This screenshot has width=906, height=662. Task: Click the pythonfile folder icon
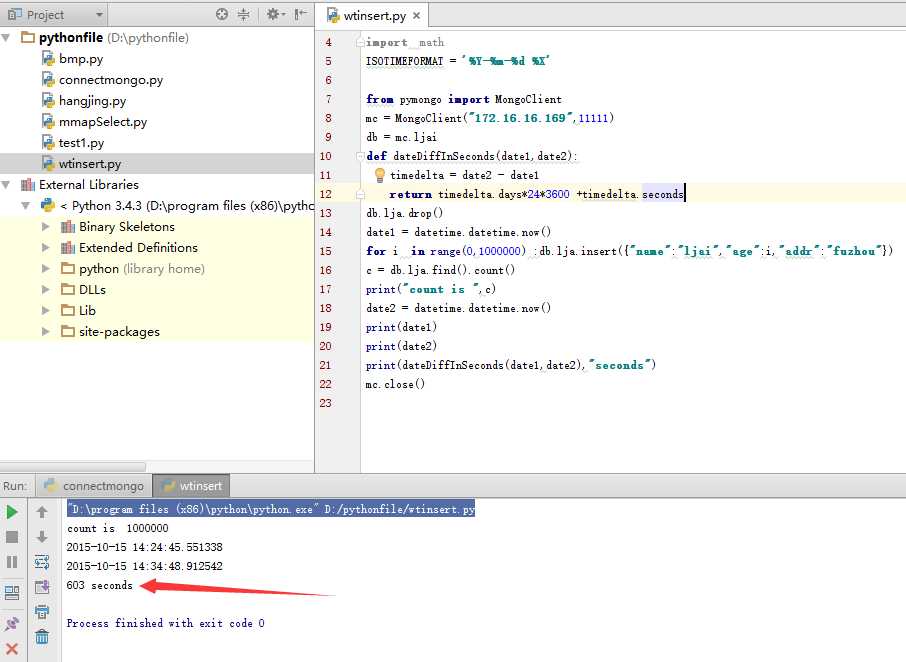(x=28, y=38)
